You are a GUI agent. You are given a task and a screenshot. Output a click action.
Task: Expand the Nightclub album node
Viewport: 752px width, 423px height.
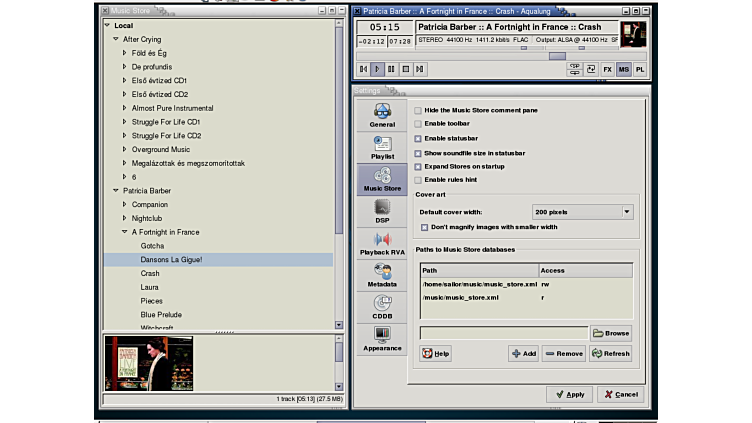tap(125, 218)
